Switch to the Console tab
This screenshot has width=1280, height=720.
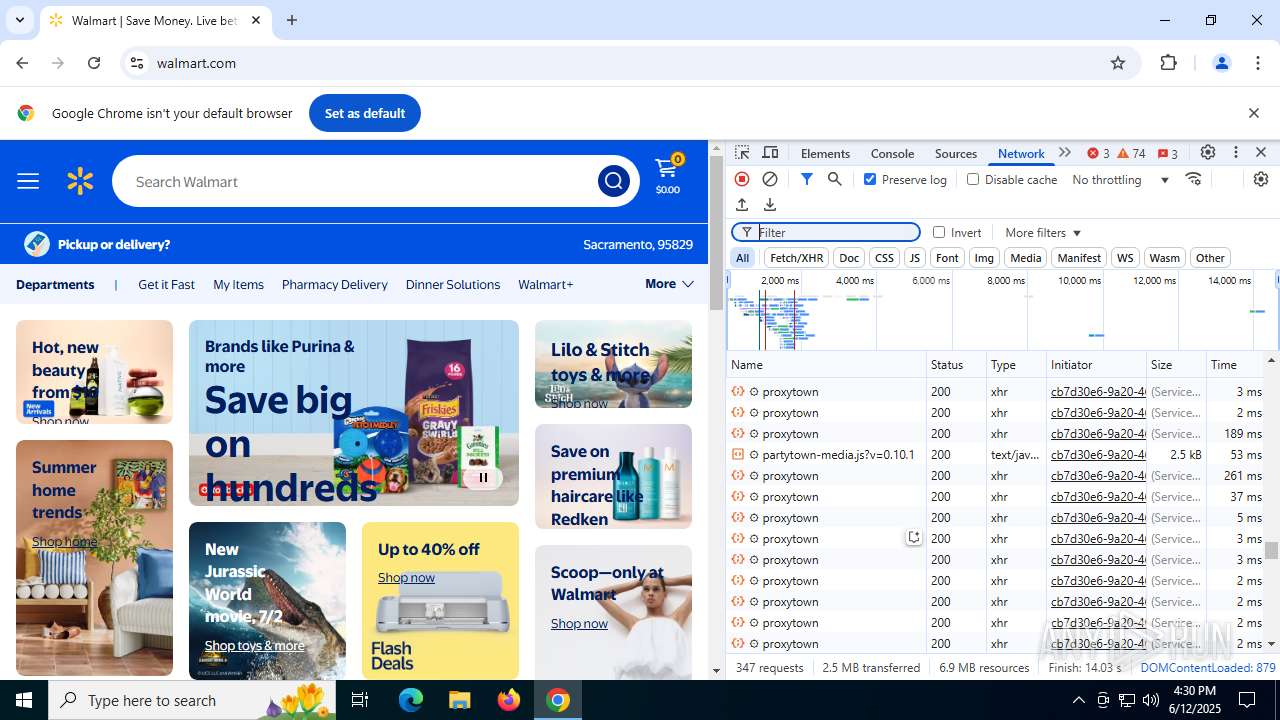pyautogui.click(x=892, y=153)
